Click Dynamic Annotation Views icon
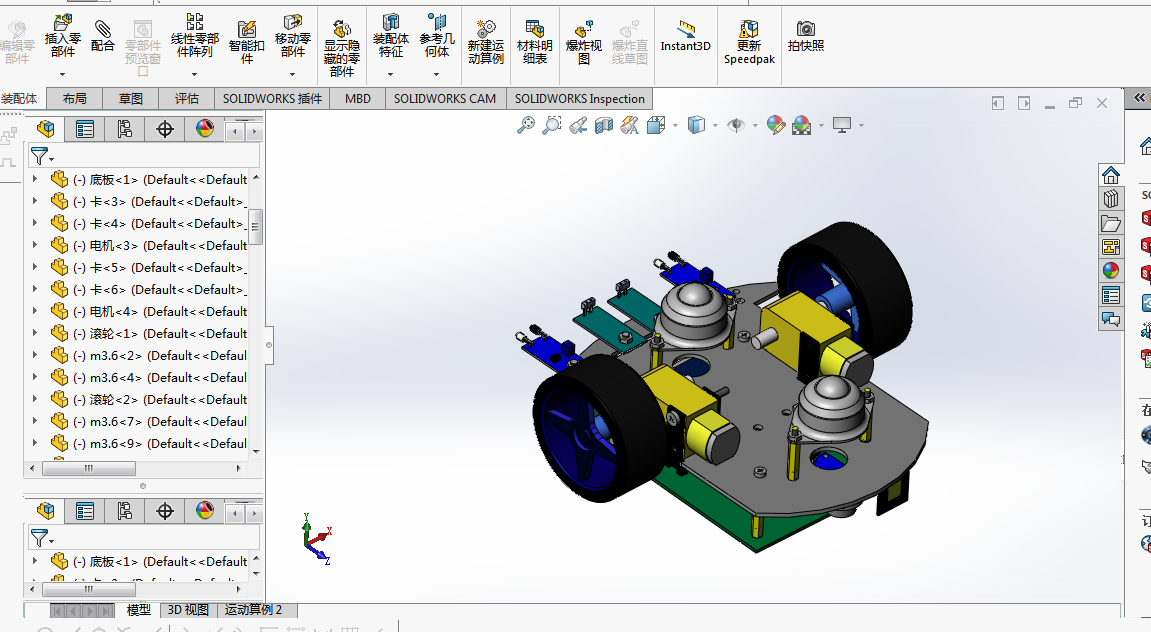Screen dimensions: 1151x632 tap(629, 126)
